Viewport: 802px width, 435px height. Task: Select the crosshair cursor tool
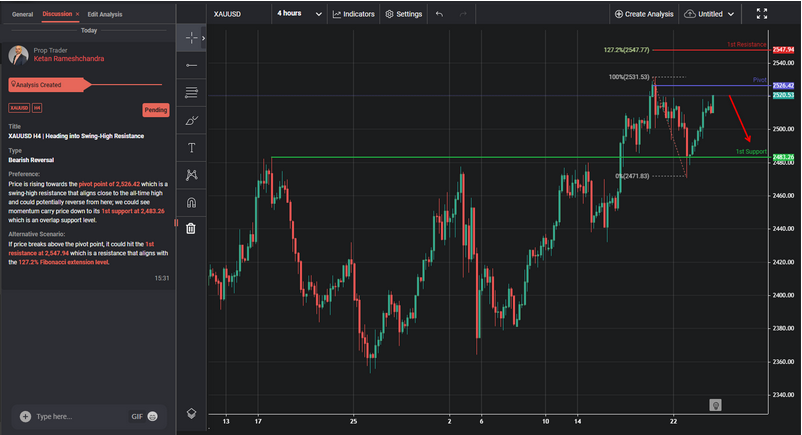pyautogui.click(x=191, y=38)
